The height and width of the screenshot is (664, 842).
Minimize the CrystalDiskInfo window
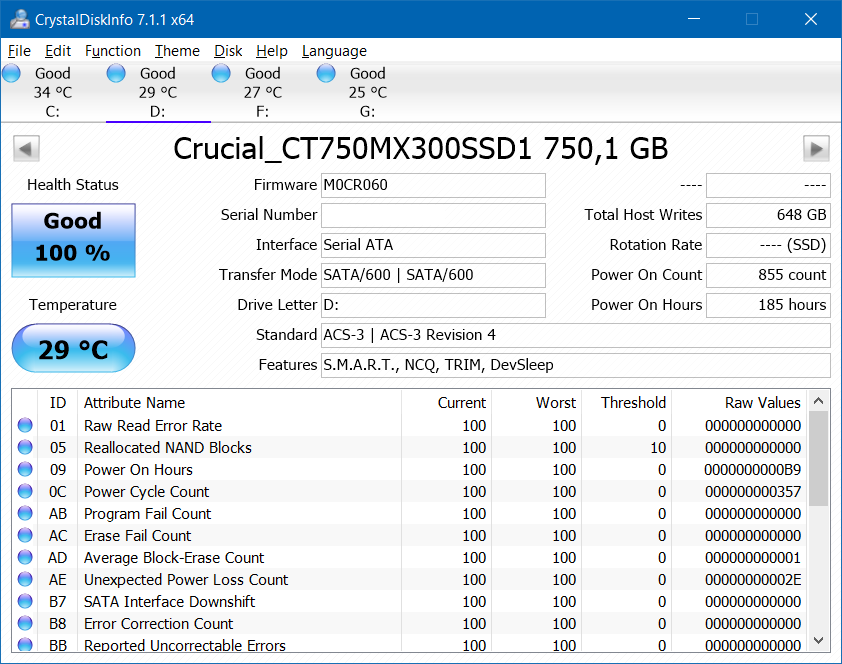694,19
